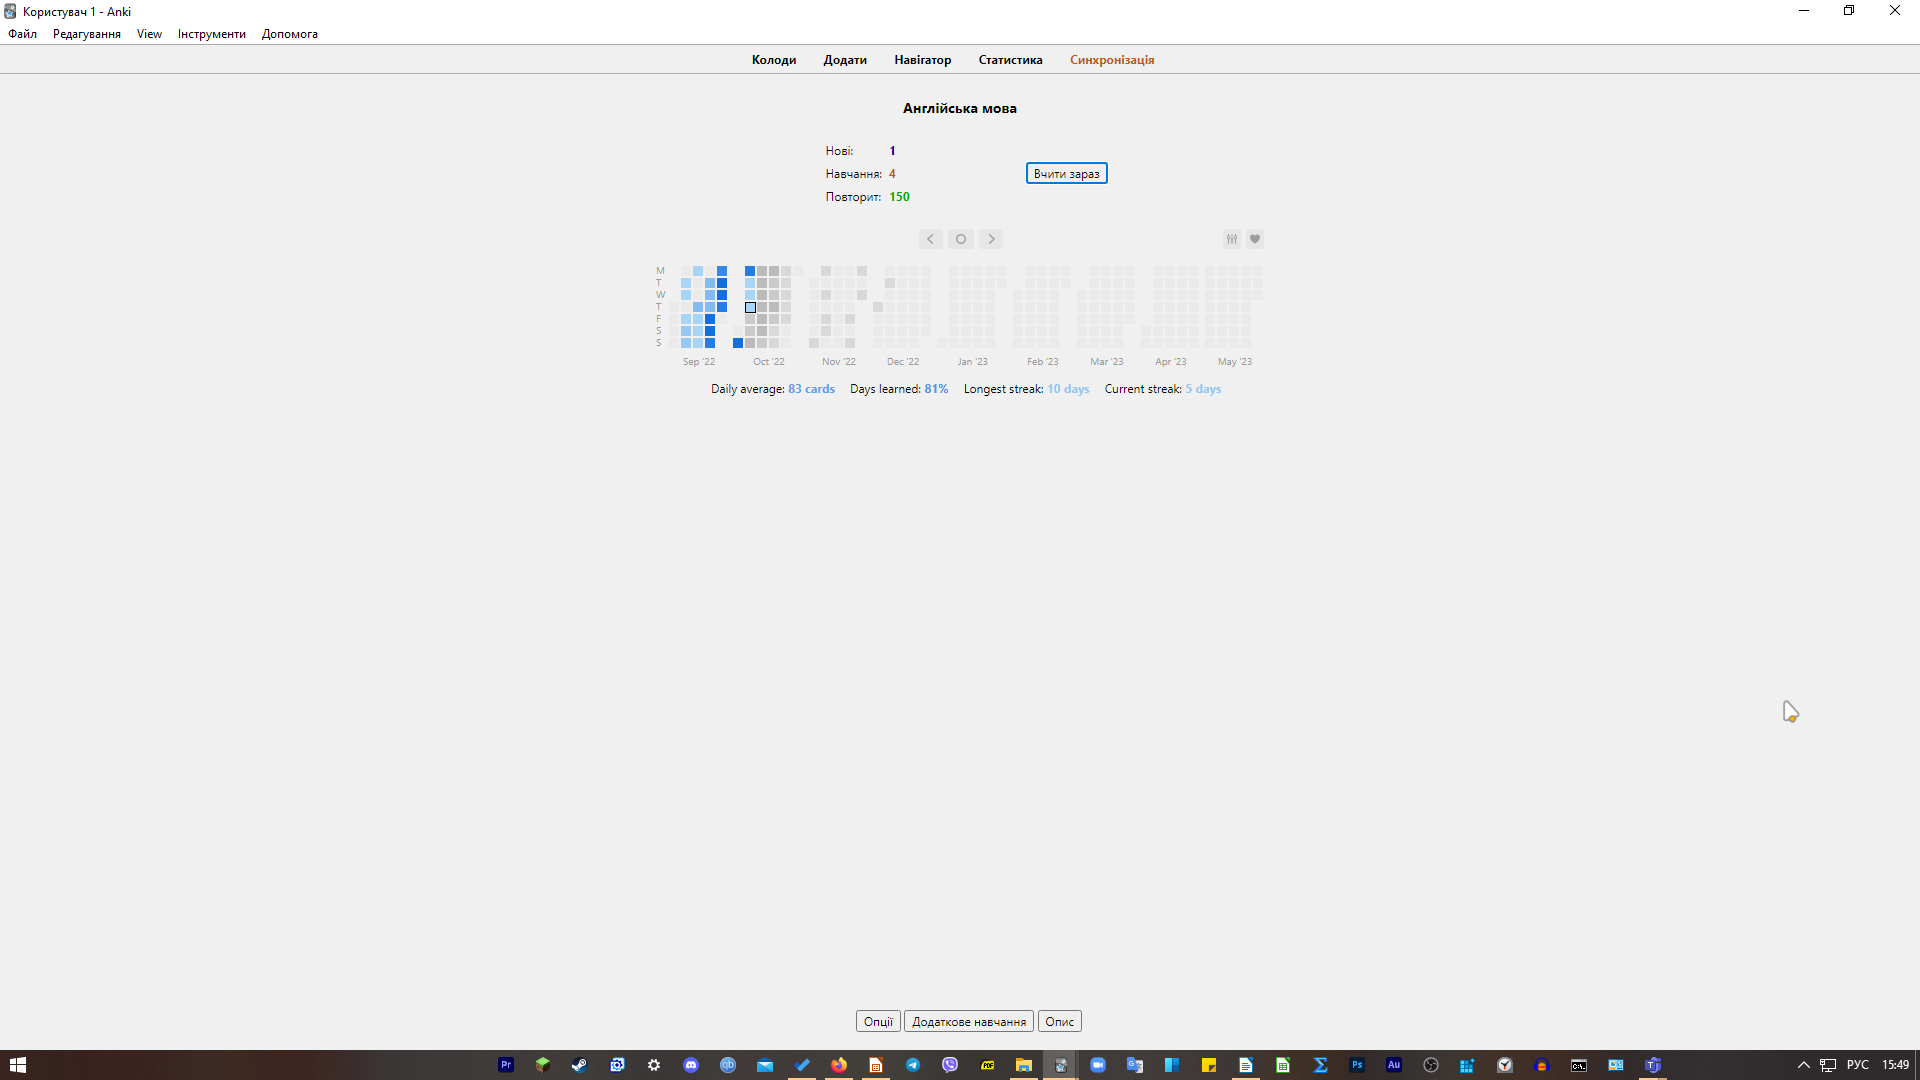Go to next heatmap period arrow
The width and height of the screenshot is (1920, 1080).
(991, 239)
